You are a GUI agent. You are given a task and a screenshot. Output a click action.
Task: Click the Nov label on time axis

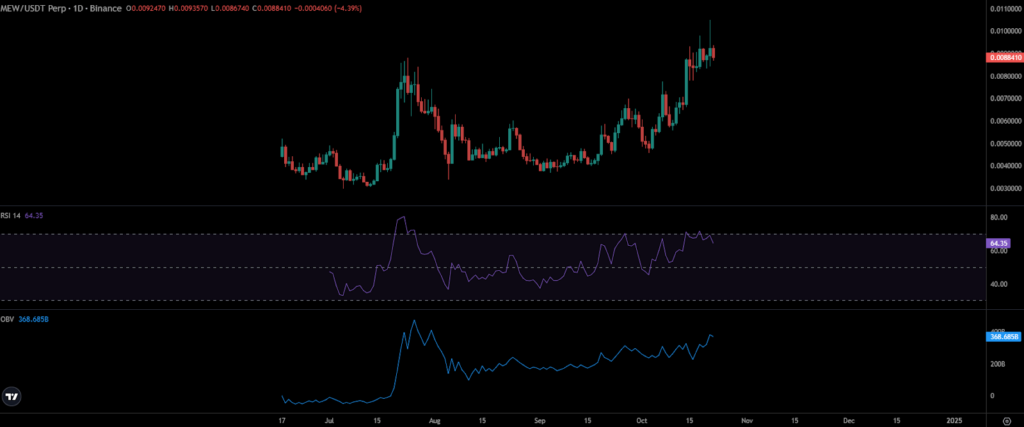pyautogui.click(x=748, y=420)
